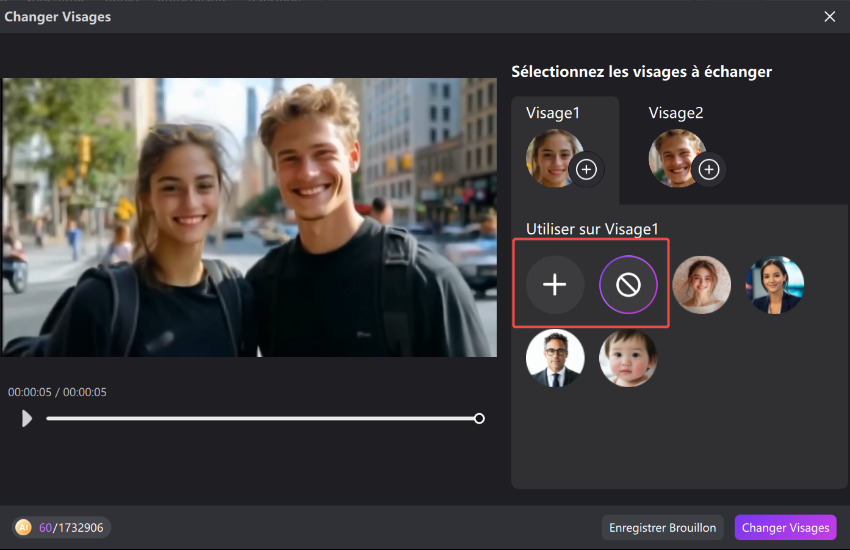
Task: Play the video preview
Action: [26, 419]
